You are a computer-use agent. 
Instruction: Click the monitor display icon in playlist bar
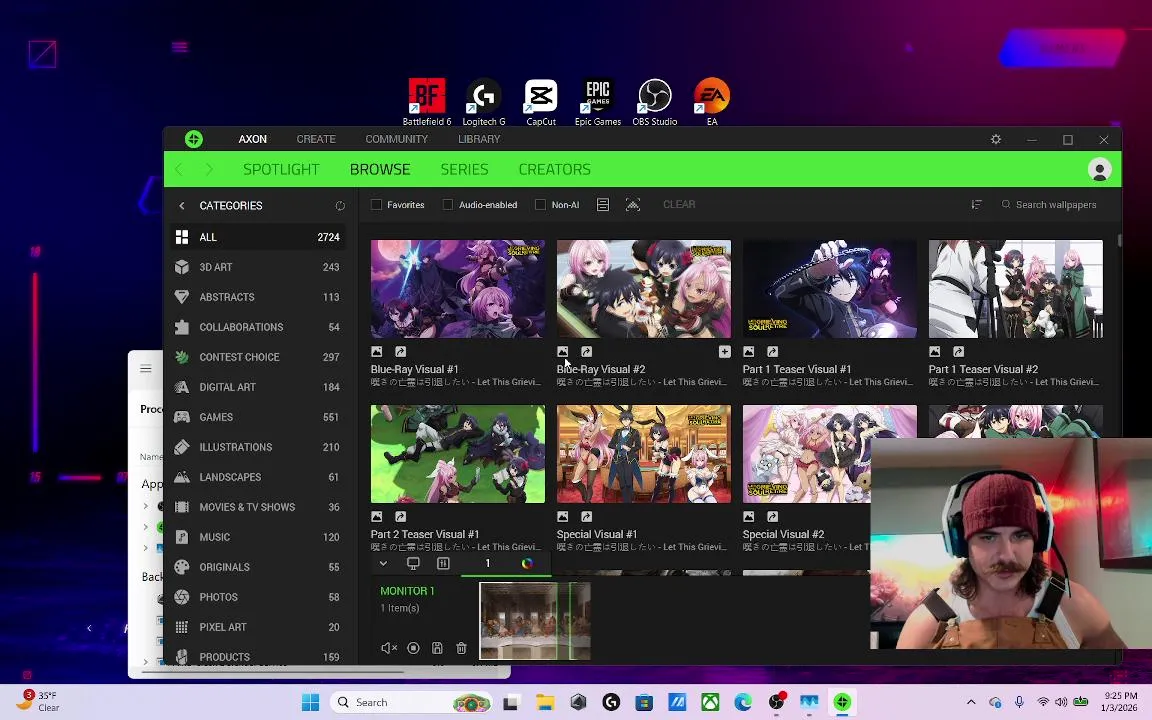413,564
